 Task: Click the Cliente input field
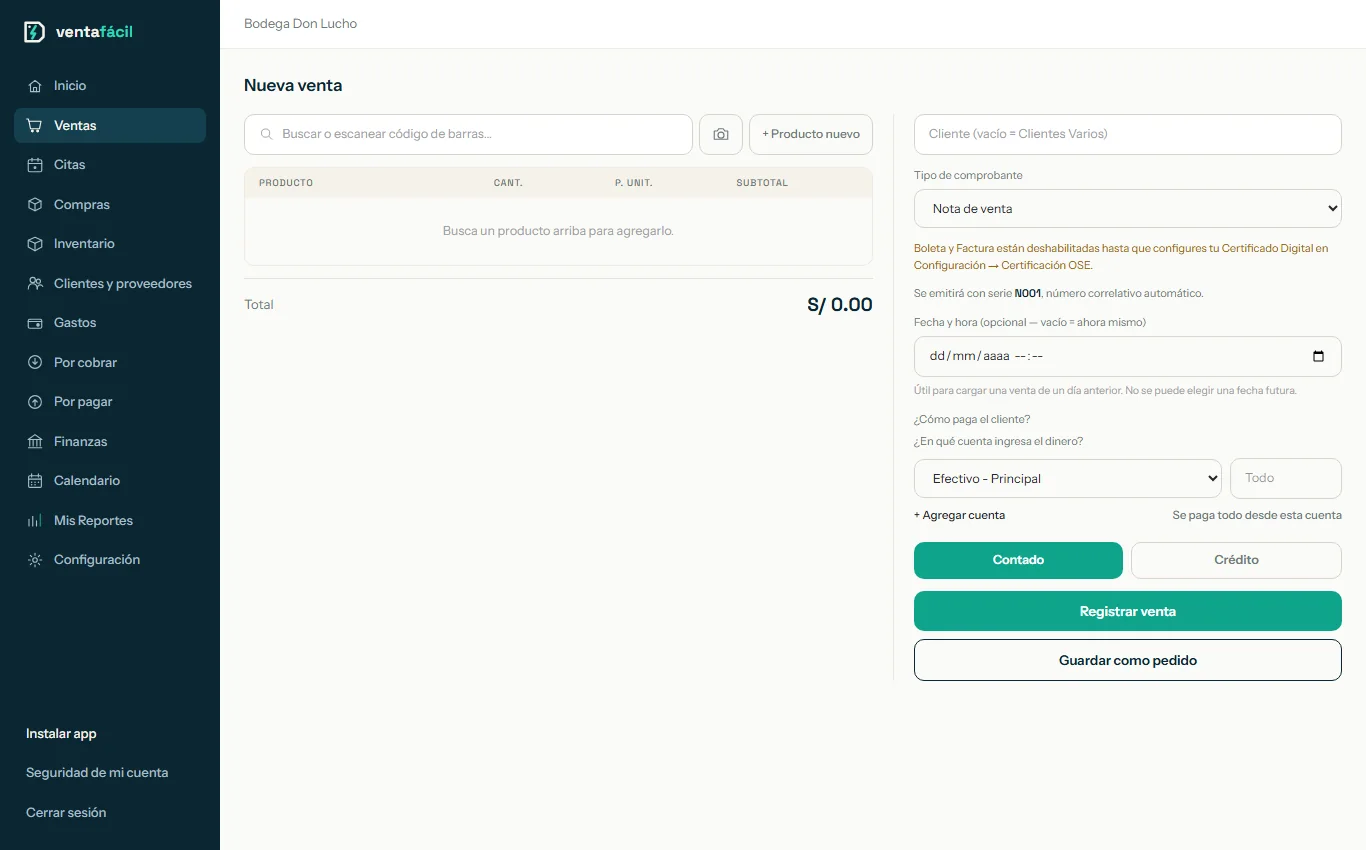pyautogui.click(x=1128, y=134)
